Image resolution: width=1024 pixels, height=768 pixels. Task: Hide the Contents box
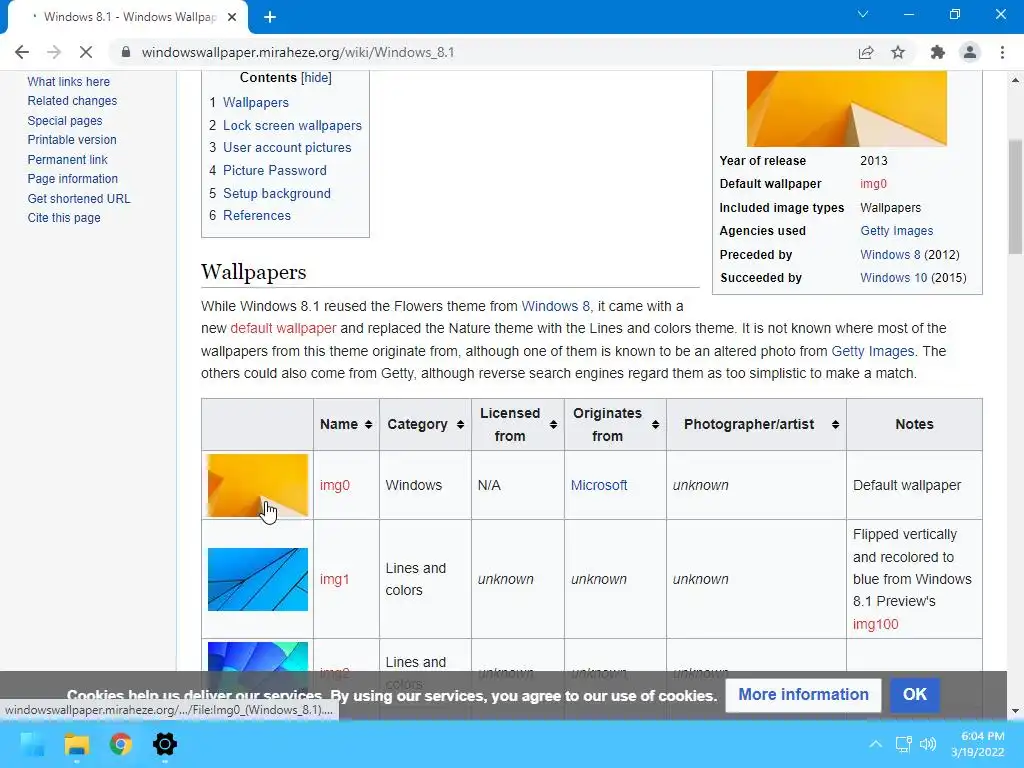tap(316, 78)
